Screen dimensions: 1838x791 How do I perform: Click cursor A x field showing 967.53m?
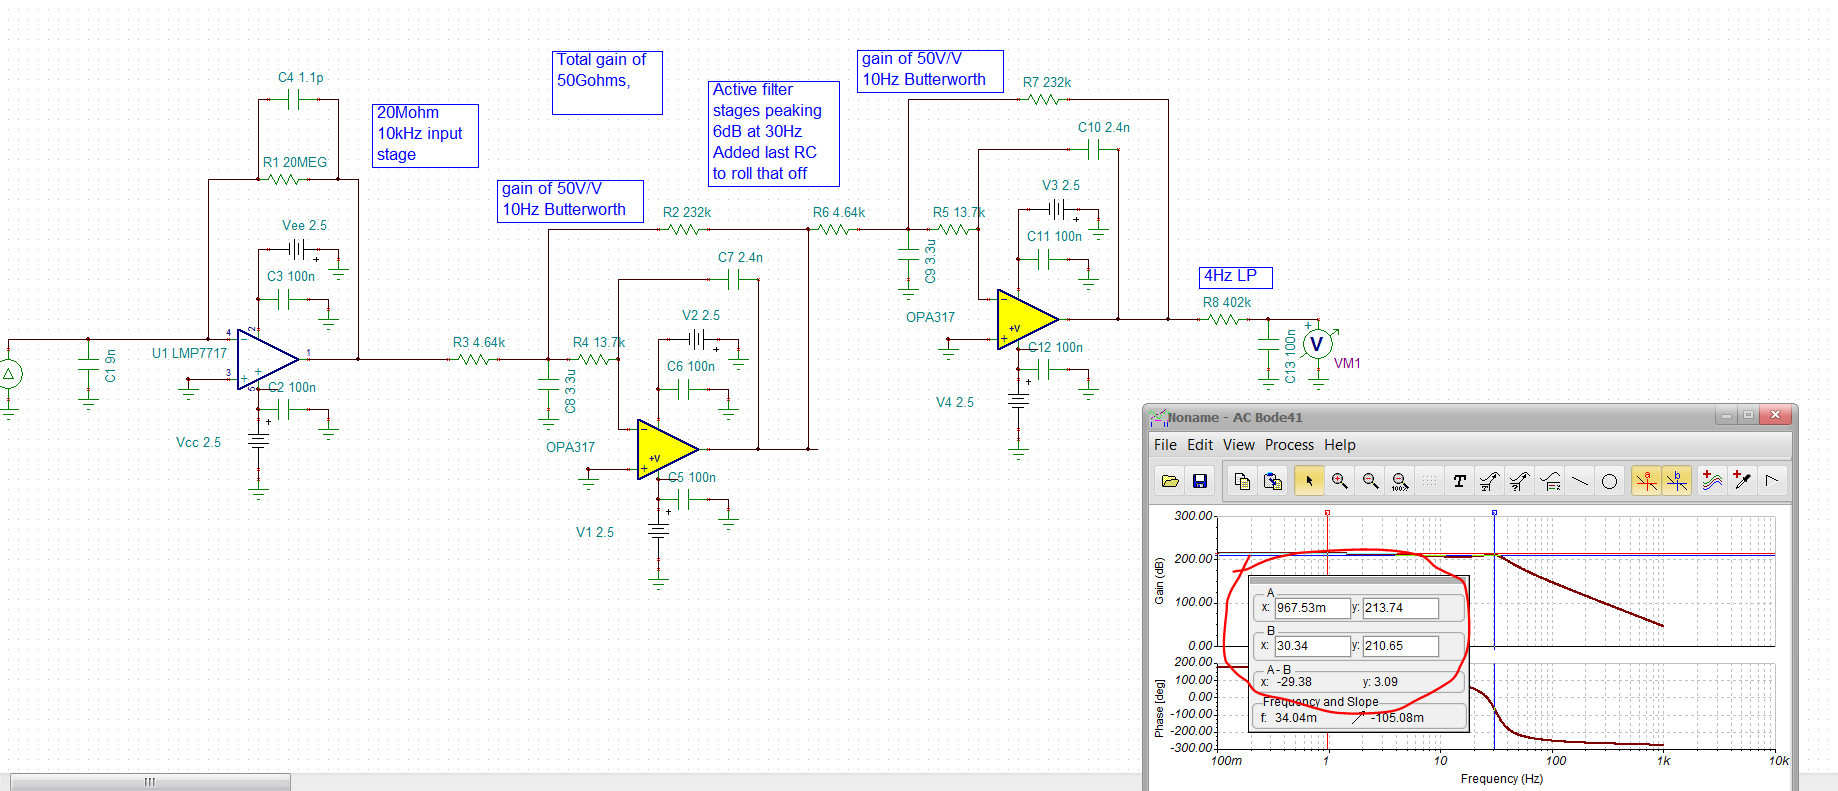click(1312, 608)
